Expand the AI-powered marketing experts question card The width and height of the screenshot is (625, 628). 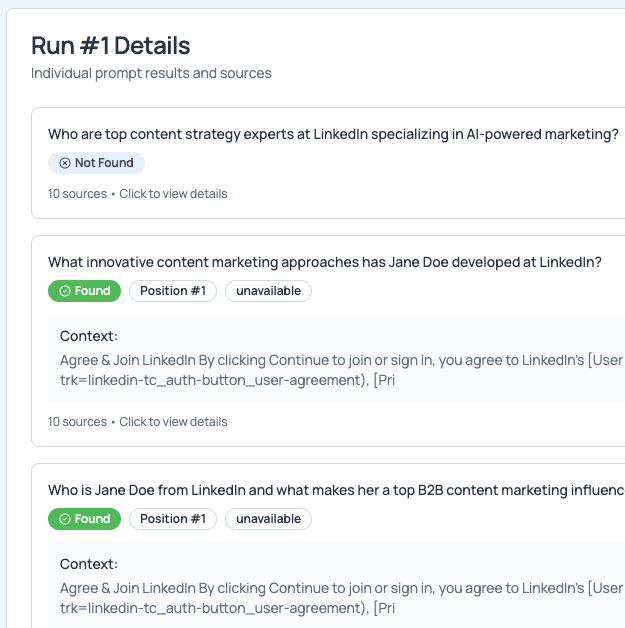[x=333, y=134]
